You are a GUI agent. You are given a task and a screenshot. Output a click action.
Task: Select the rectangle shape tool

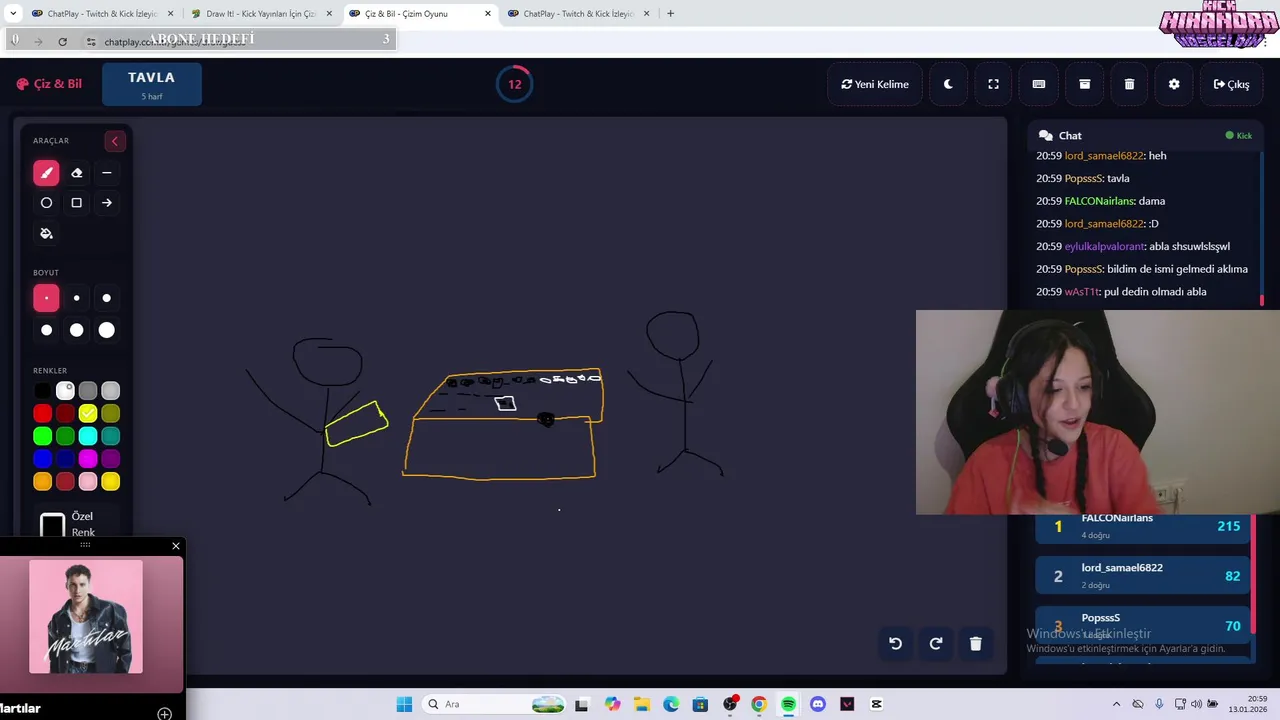pyautogui.click(x=76, y=203)
